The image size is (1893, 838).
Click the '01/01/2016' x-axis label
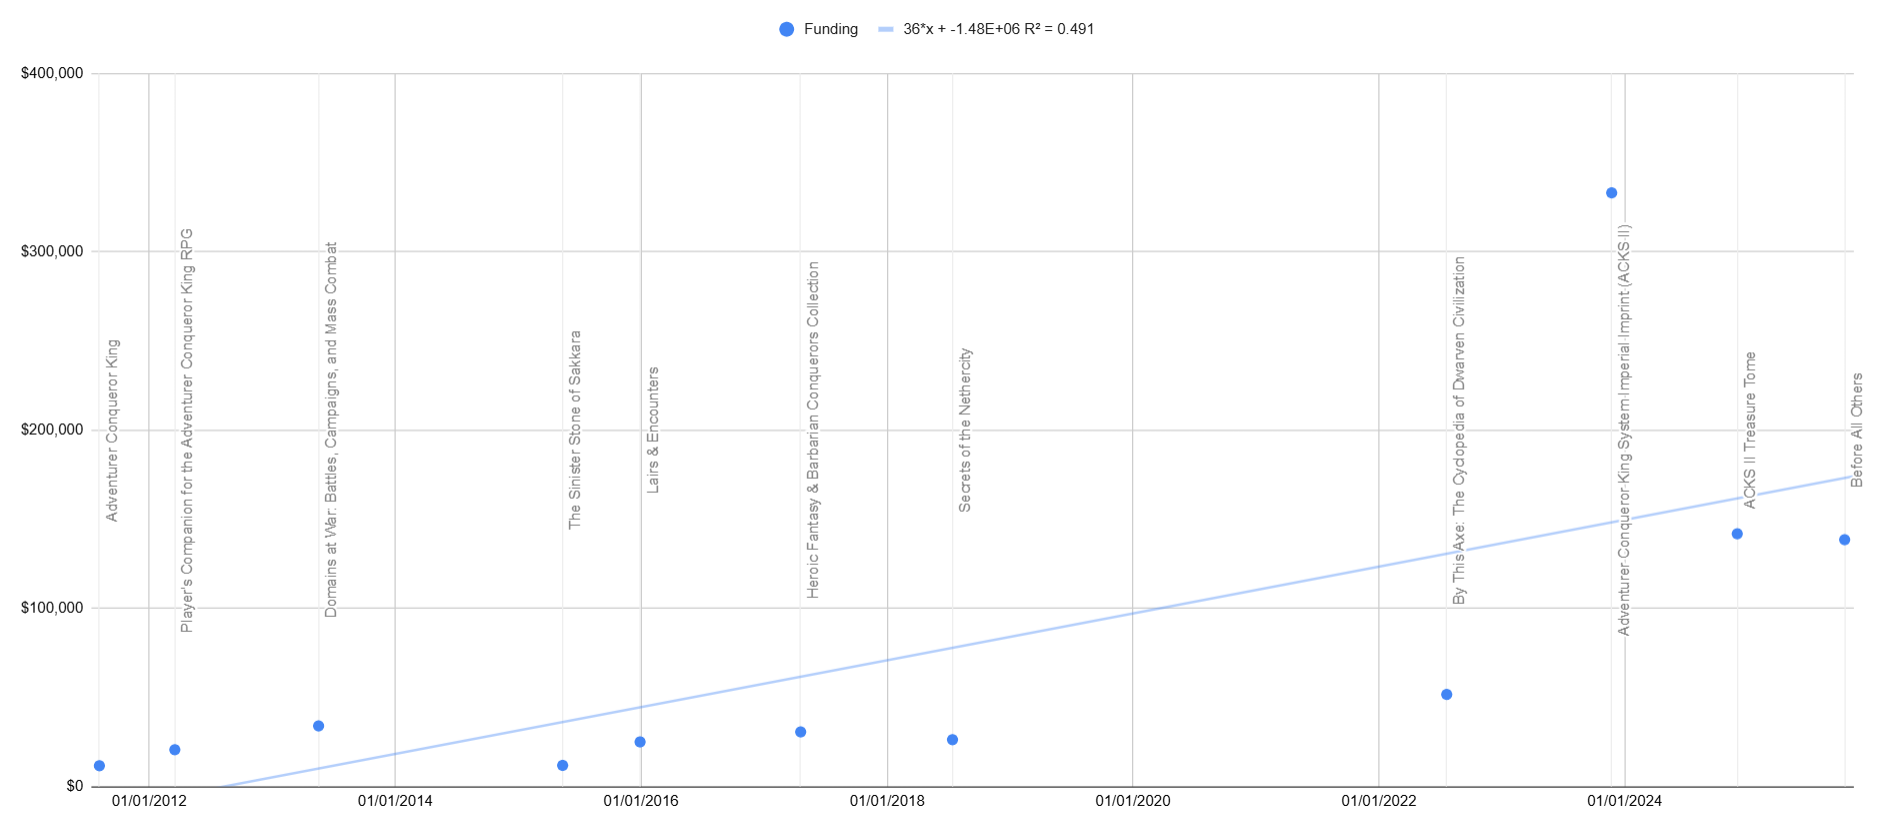(641, 801)
